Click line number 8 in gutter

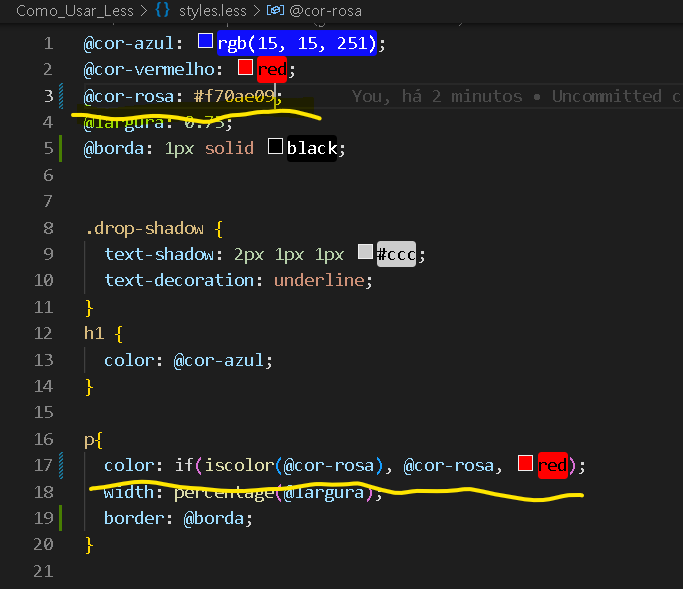point(48,228)
